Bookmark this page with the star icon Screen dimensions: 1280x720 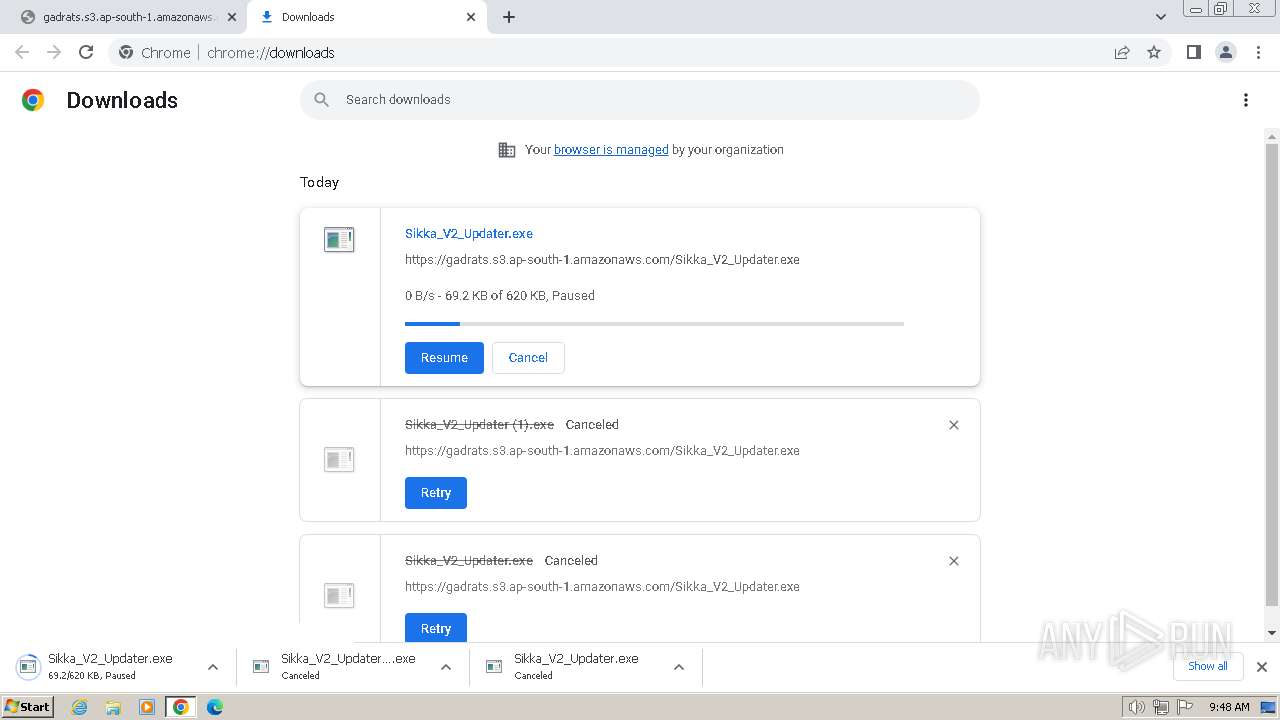pyautogui.click(x=1154, y=53)
